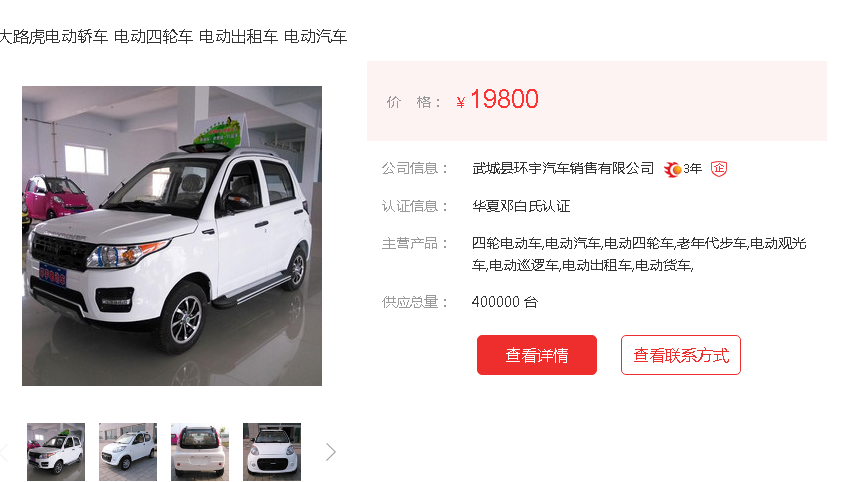Select fourth thumbnail showing car front view
The height and width of the screenshot is (482, 841).
(x=272, y=451)
